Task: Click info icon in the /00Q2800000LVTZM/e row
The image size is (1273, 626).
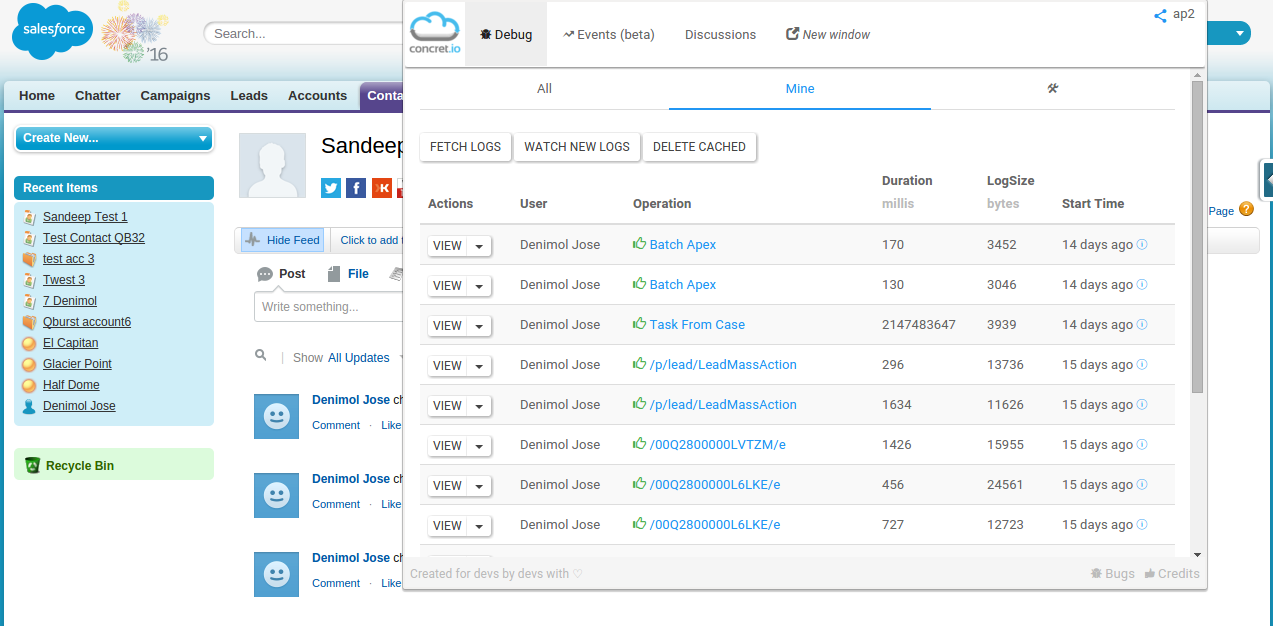Action: (1142, 444)
